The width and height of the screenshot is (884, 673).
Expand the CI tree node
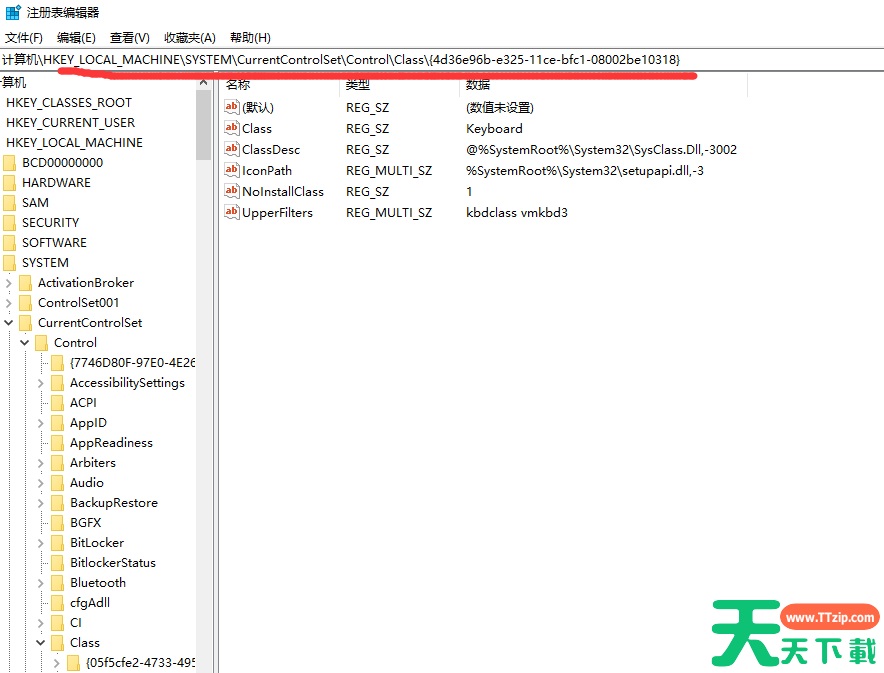41,623
